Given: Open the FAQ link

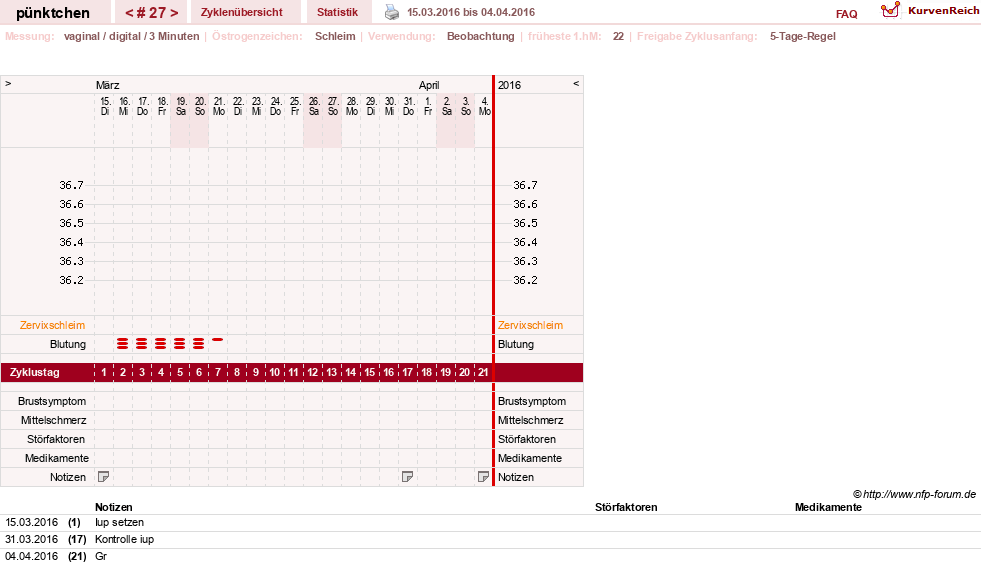Looking at the screenshot, I should (x=846, y=14).
